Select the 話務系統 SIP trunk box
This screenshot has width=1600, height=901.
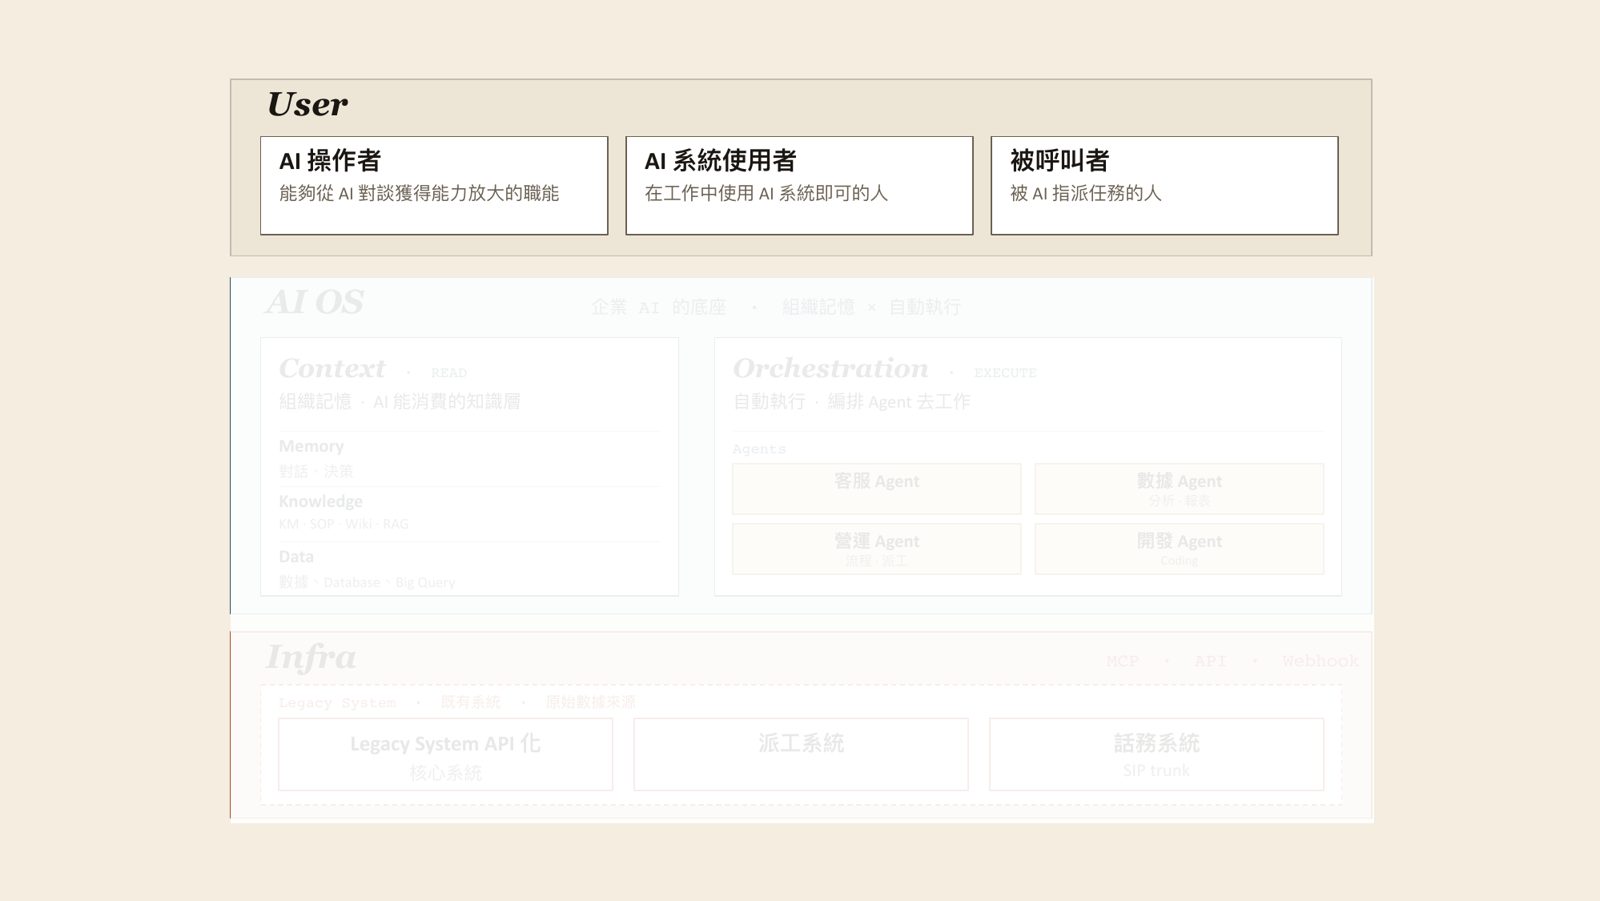[x=1156, y=755]
